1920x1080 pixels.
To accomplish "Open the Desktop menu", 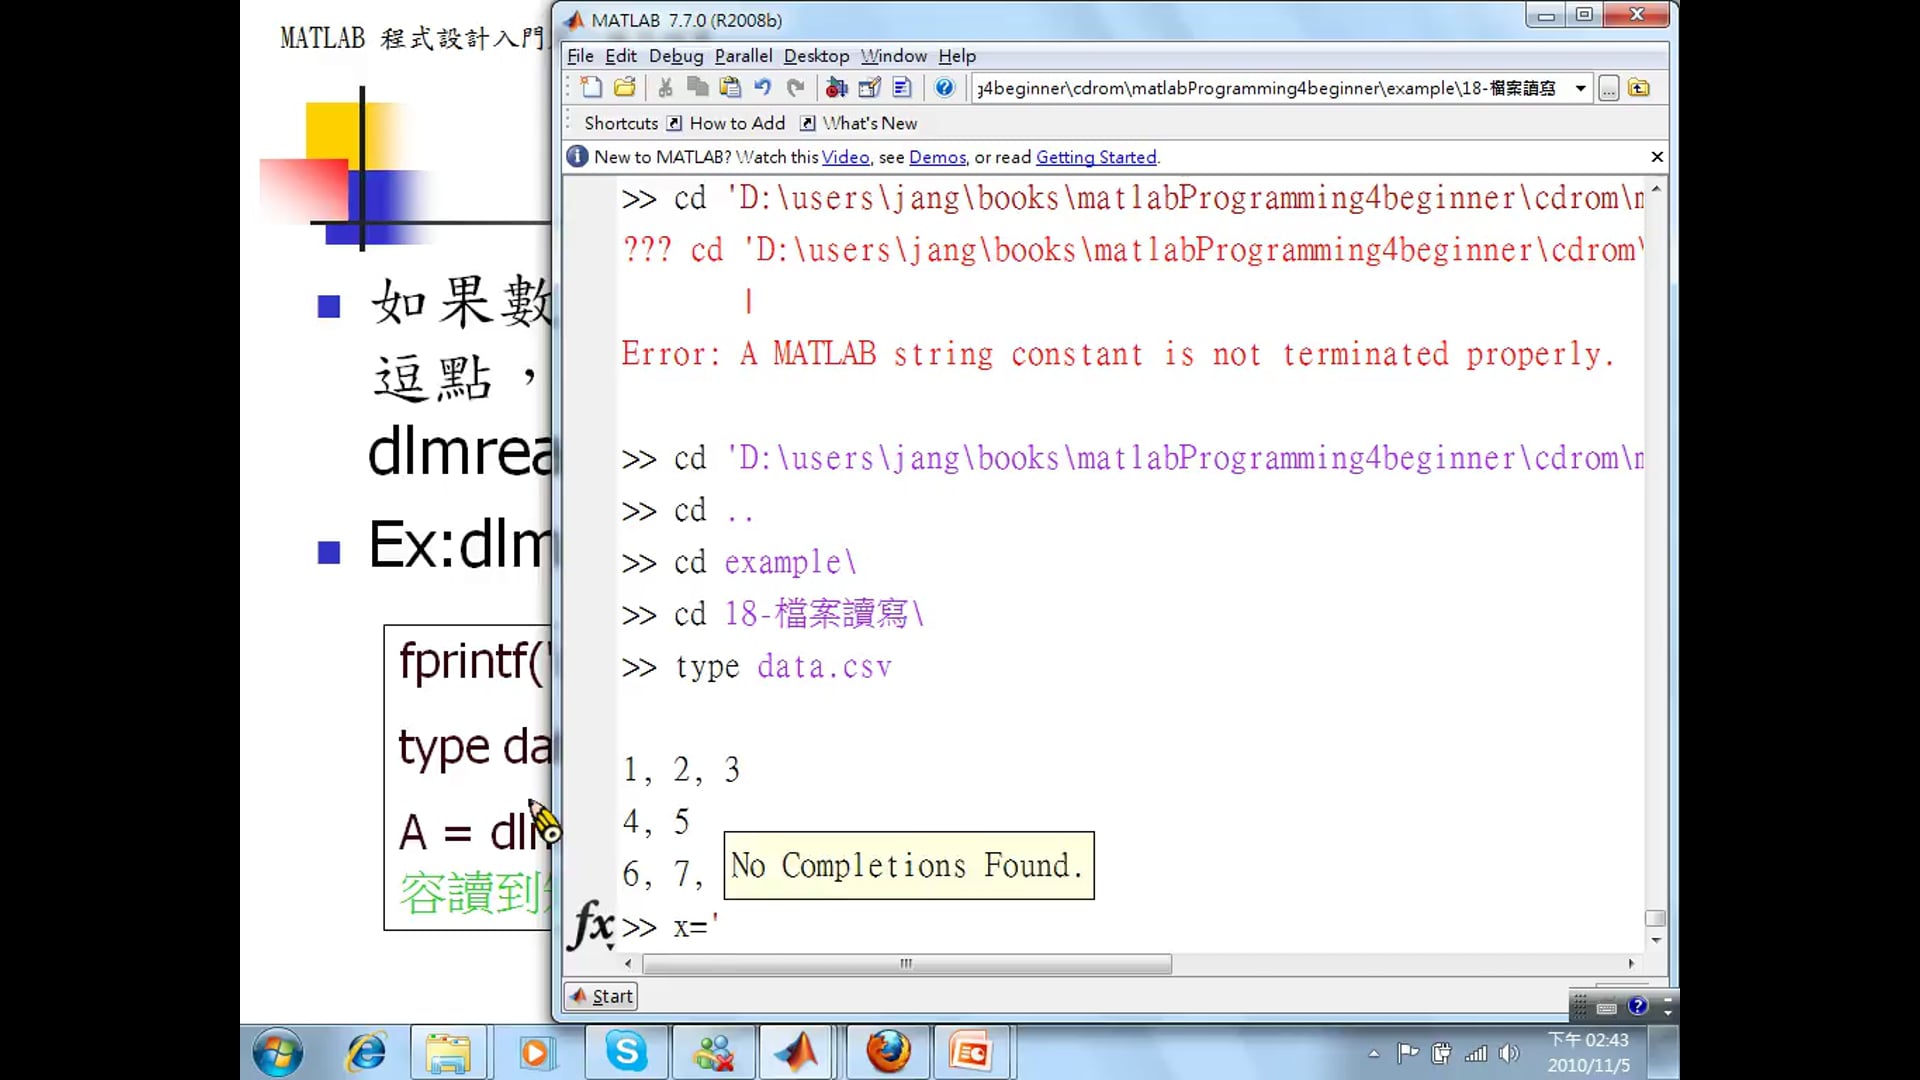I will tap(816, 56).
